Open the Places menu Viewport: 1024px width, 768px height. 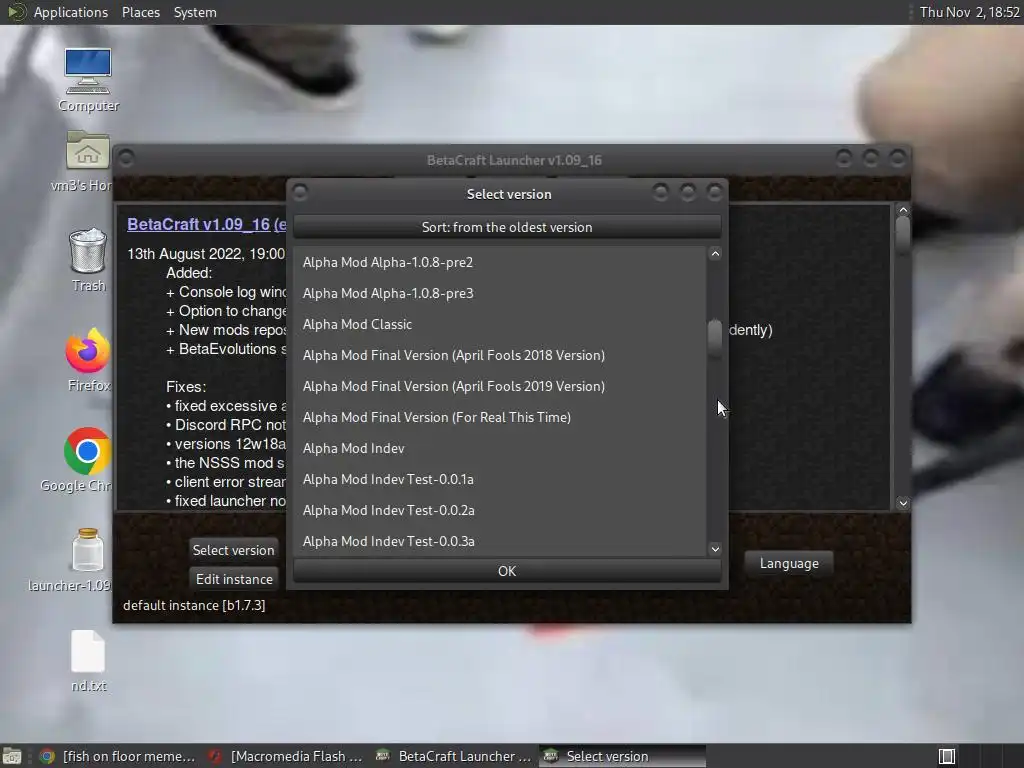click(140, 12)
